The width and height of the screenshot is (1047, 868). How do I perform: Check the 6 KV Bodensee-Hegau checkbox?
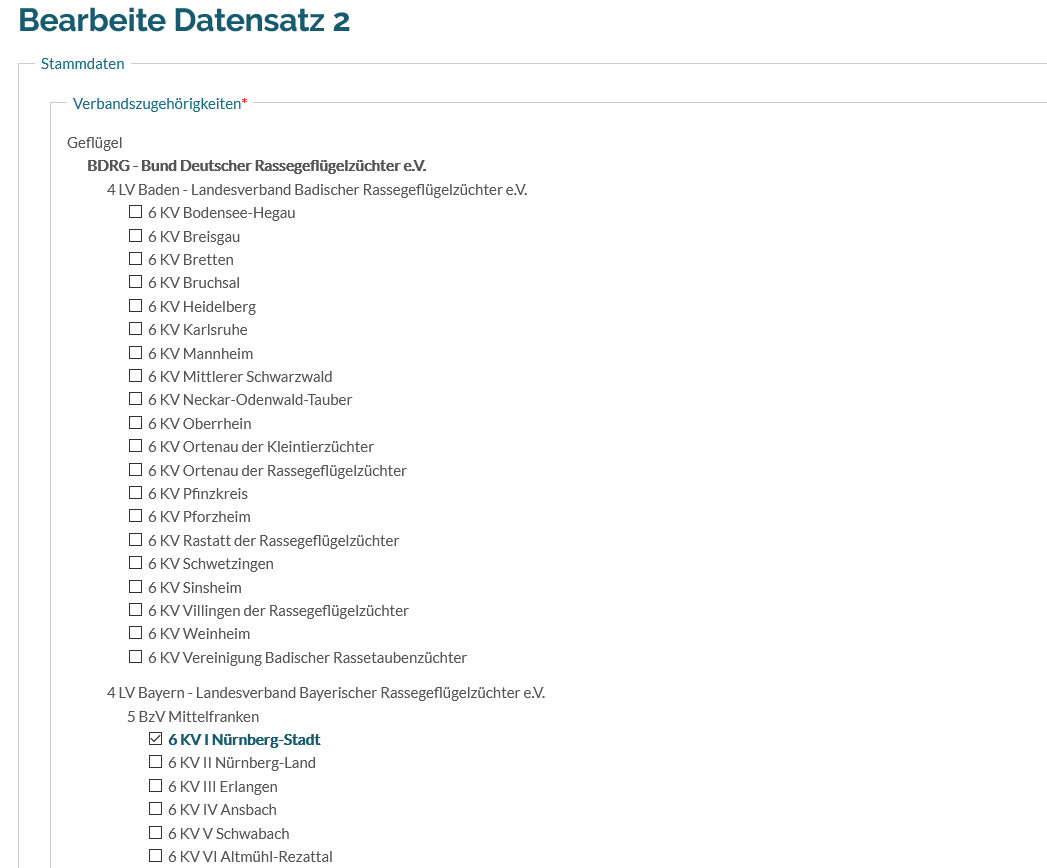[135, 212]
